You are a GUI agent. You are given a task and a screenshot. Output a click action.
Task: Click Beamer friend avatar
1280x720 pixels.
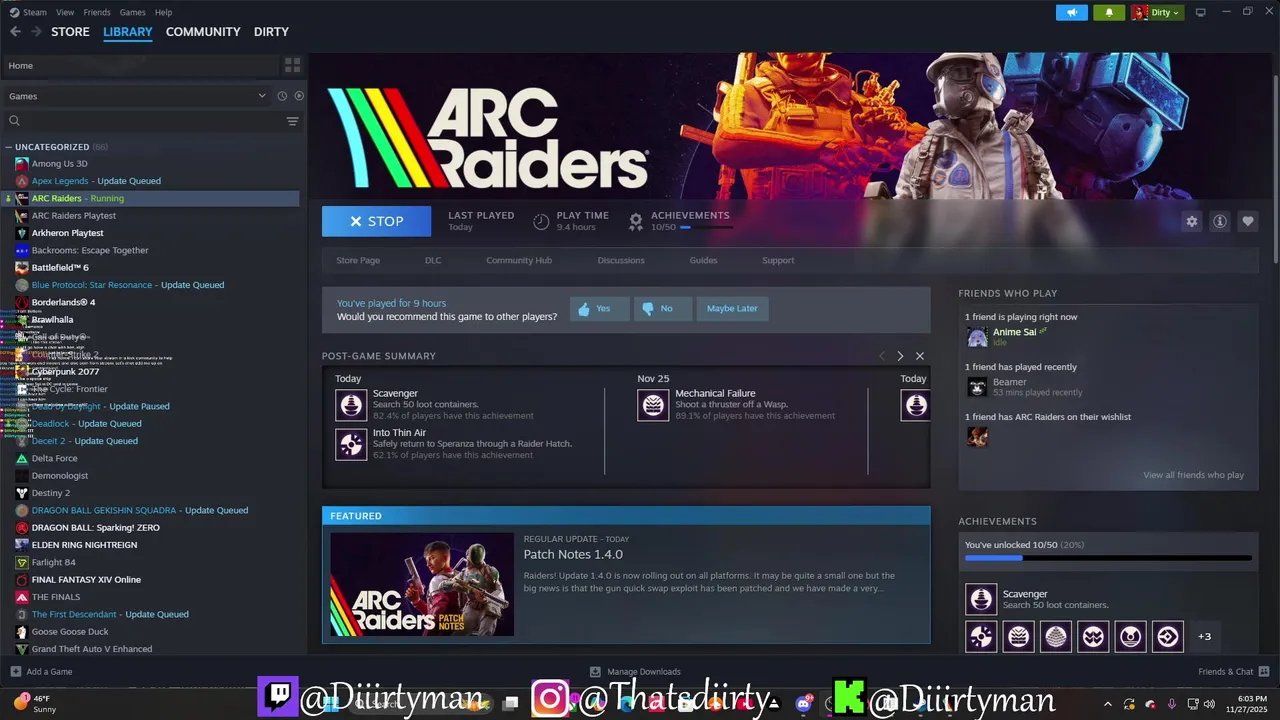tap(977, 387)
